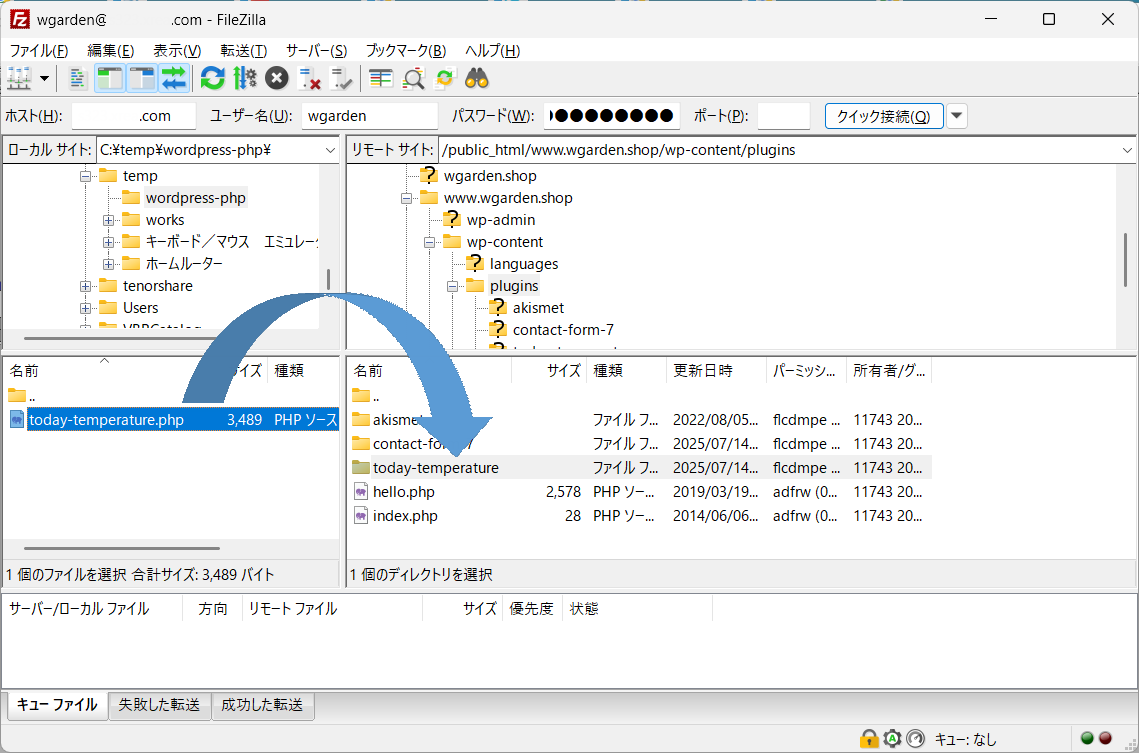The image size is (1139, 753).
Task: Click the disconnect from server icon
Action: click(310, 78)
